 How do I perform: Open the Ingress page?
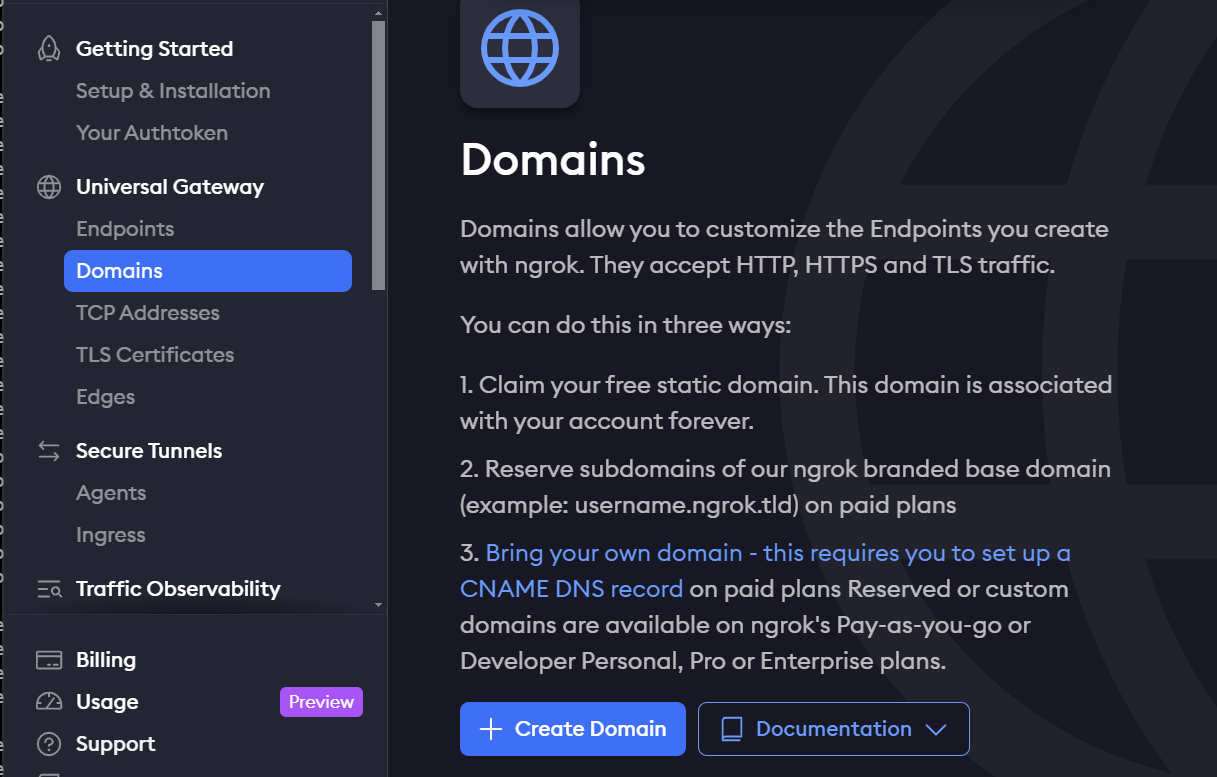click(111, 535)
